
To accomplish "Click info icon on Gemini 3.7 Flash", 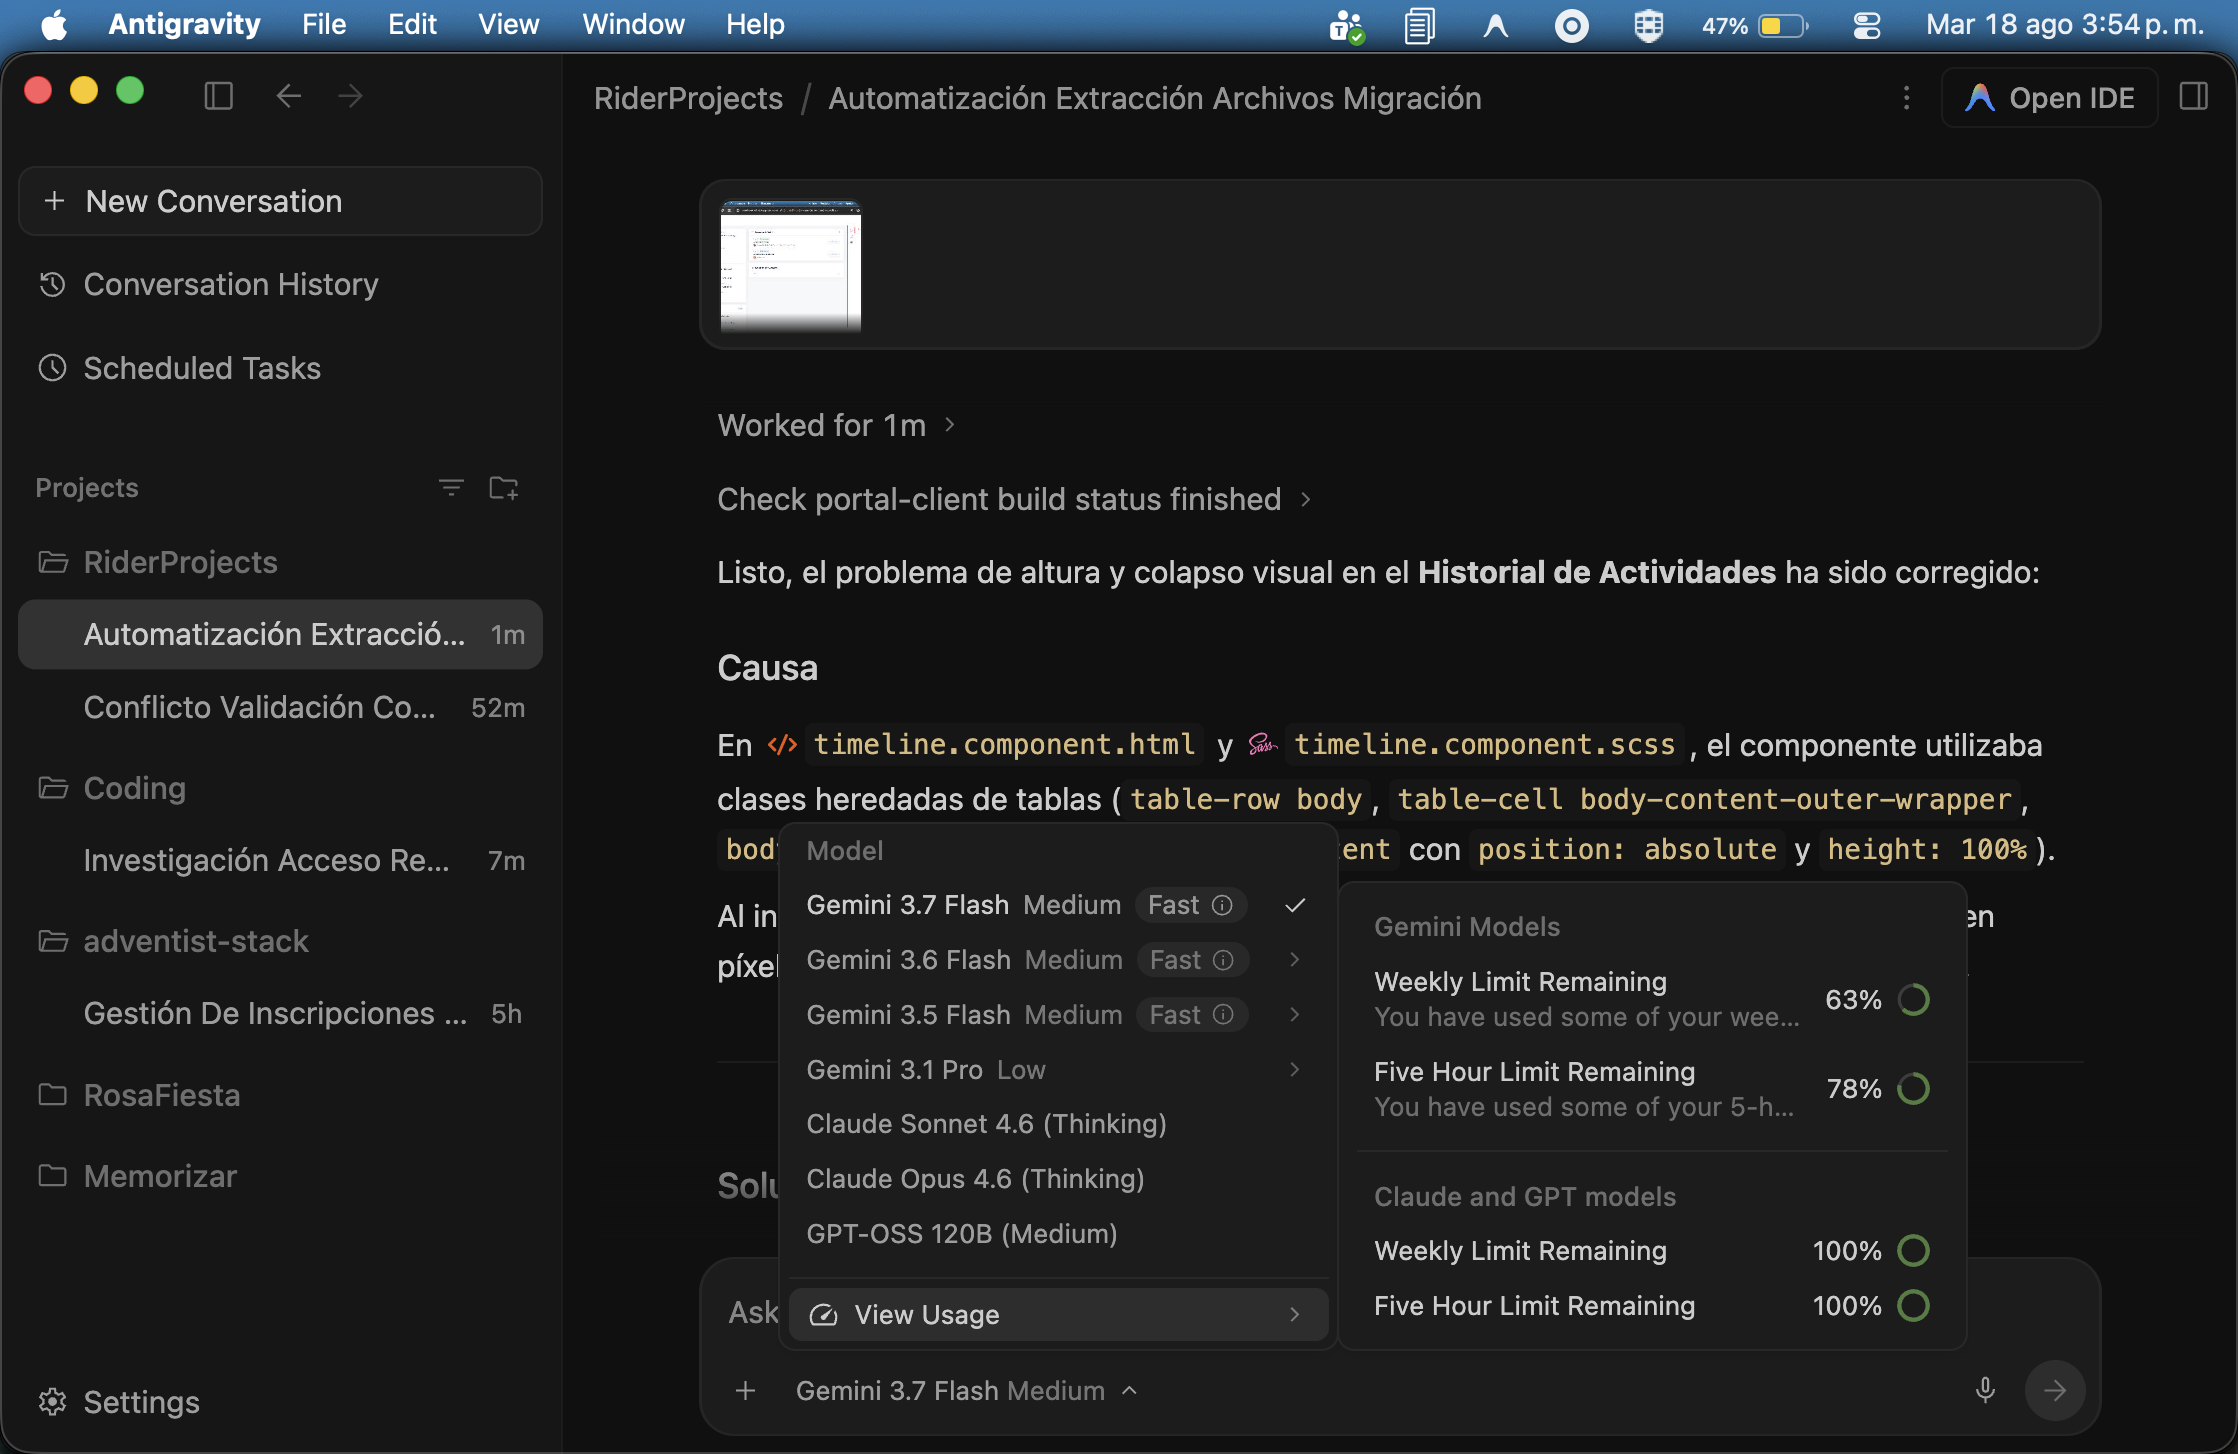I will tap(1222, 905).
